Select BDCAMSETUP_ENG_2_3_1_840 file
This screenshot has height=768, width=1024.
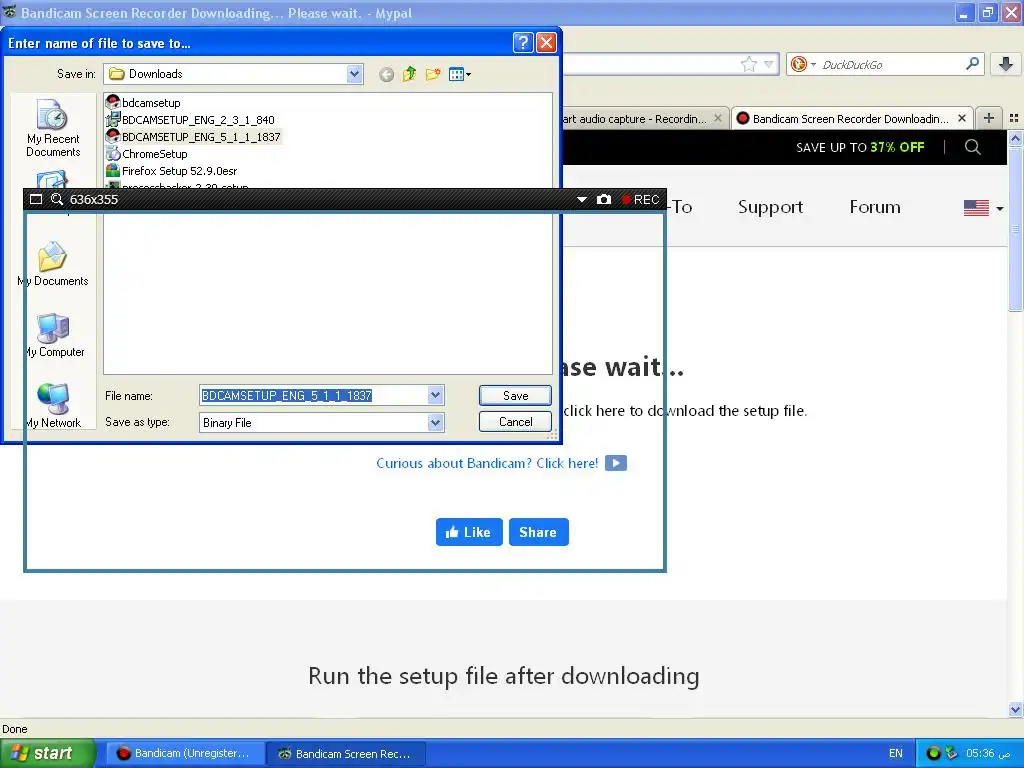(x=190, y=120)
